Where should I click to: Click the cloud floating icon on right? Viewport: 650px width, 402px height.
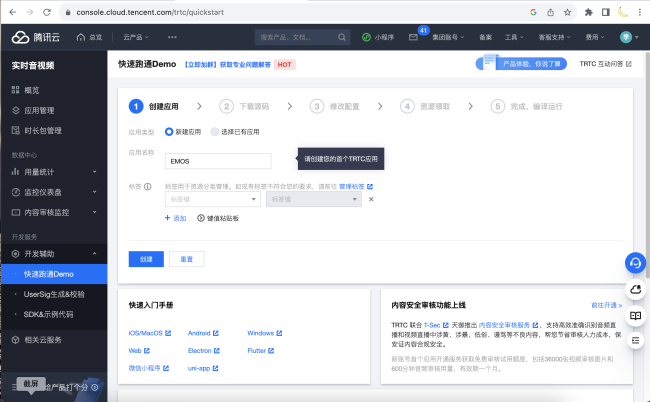tap(635, 289)
